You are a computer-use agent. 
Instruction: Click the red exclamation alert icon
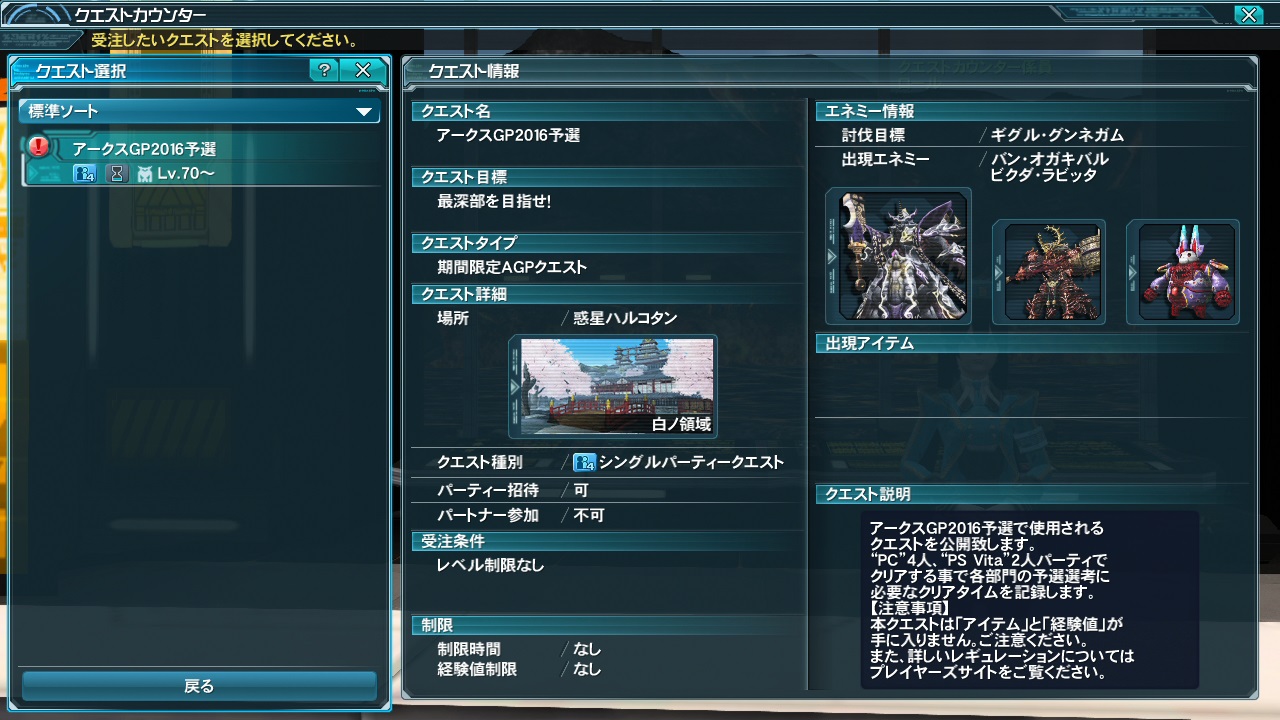click(38, 147)
